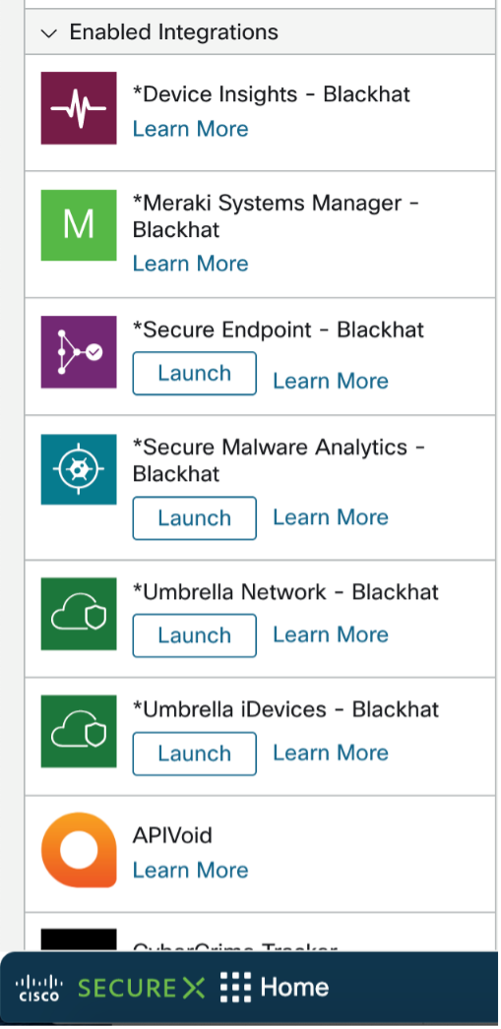
Task: Launch Secure Endpoint - Blackhat
Action: (x=194, y=373)
